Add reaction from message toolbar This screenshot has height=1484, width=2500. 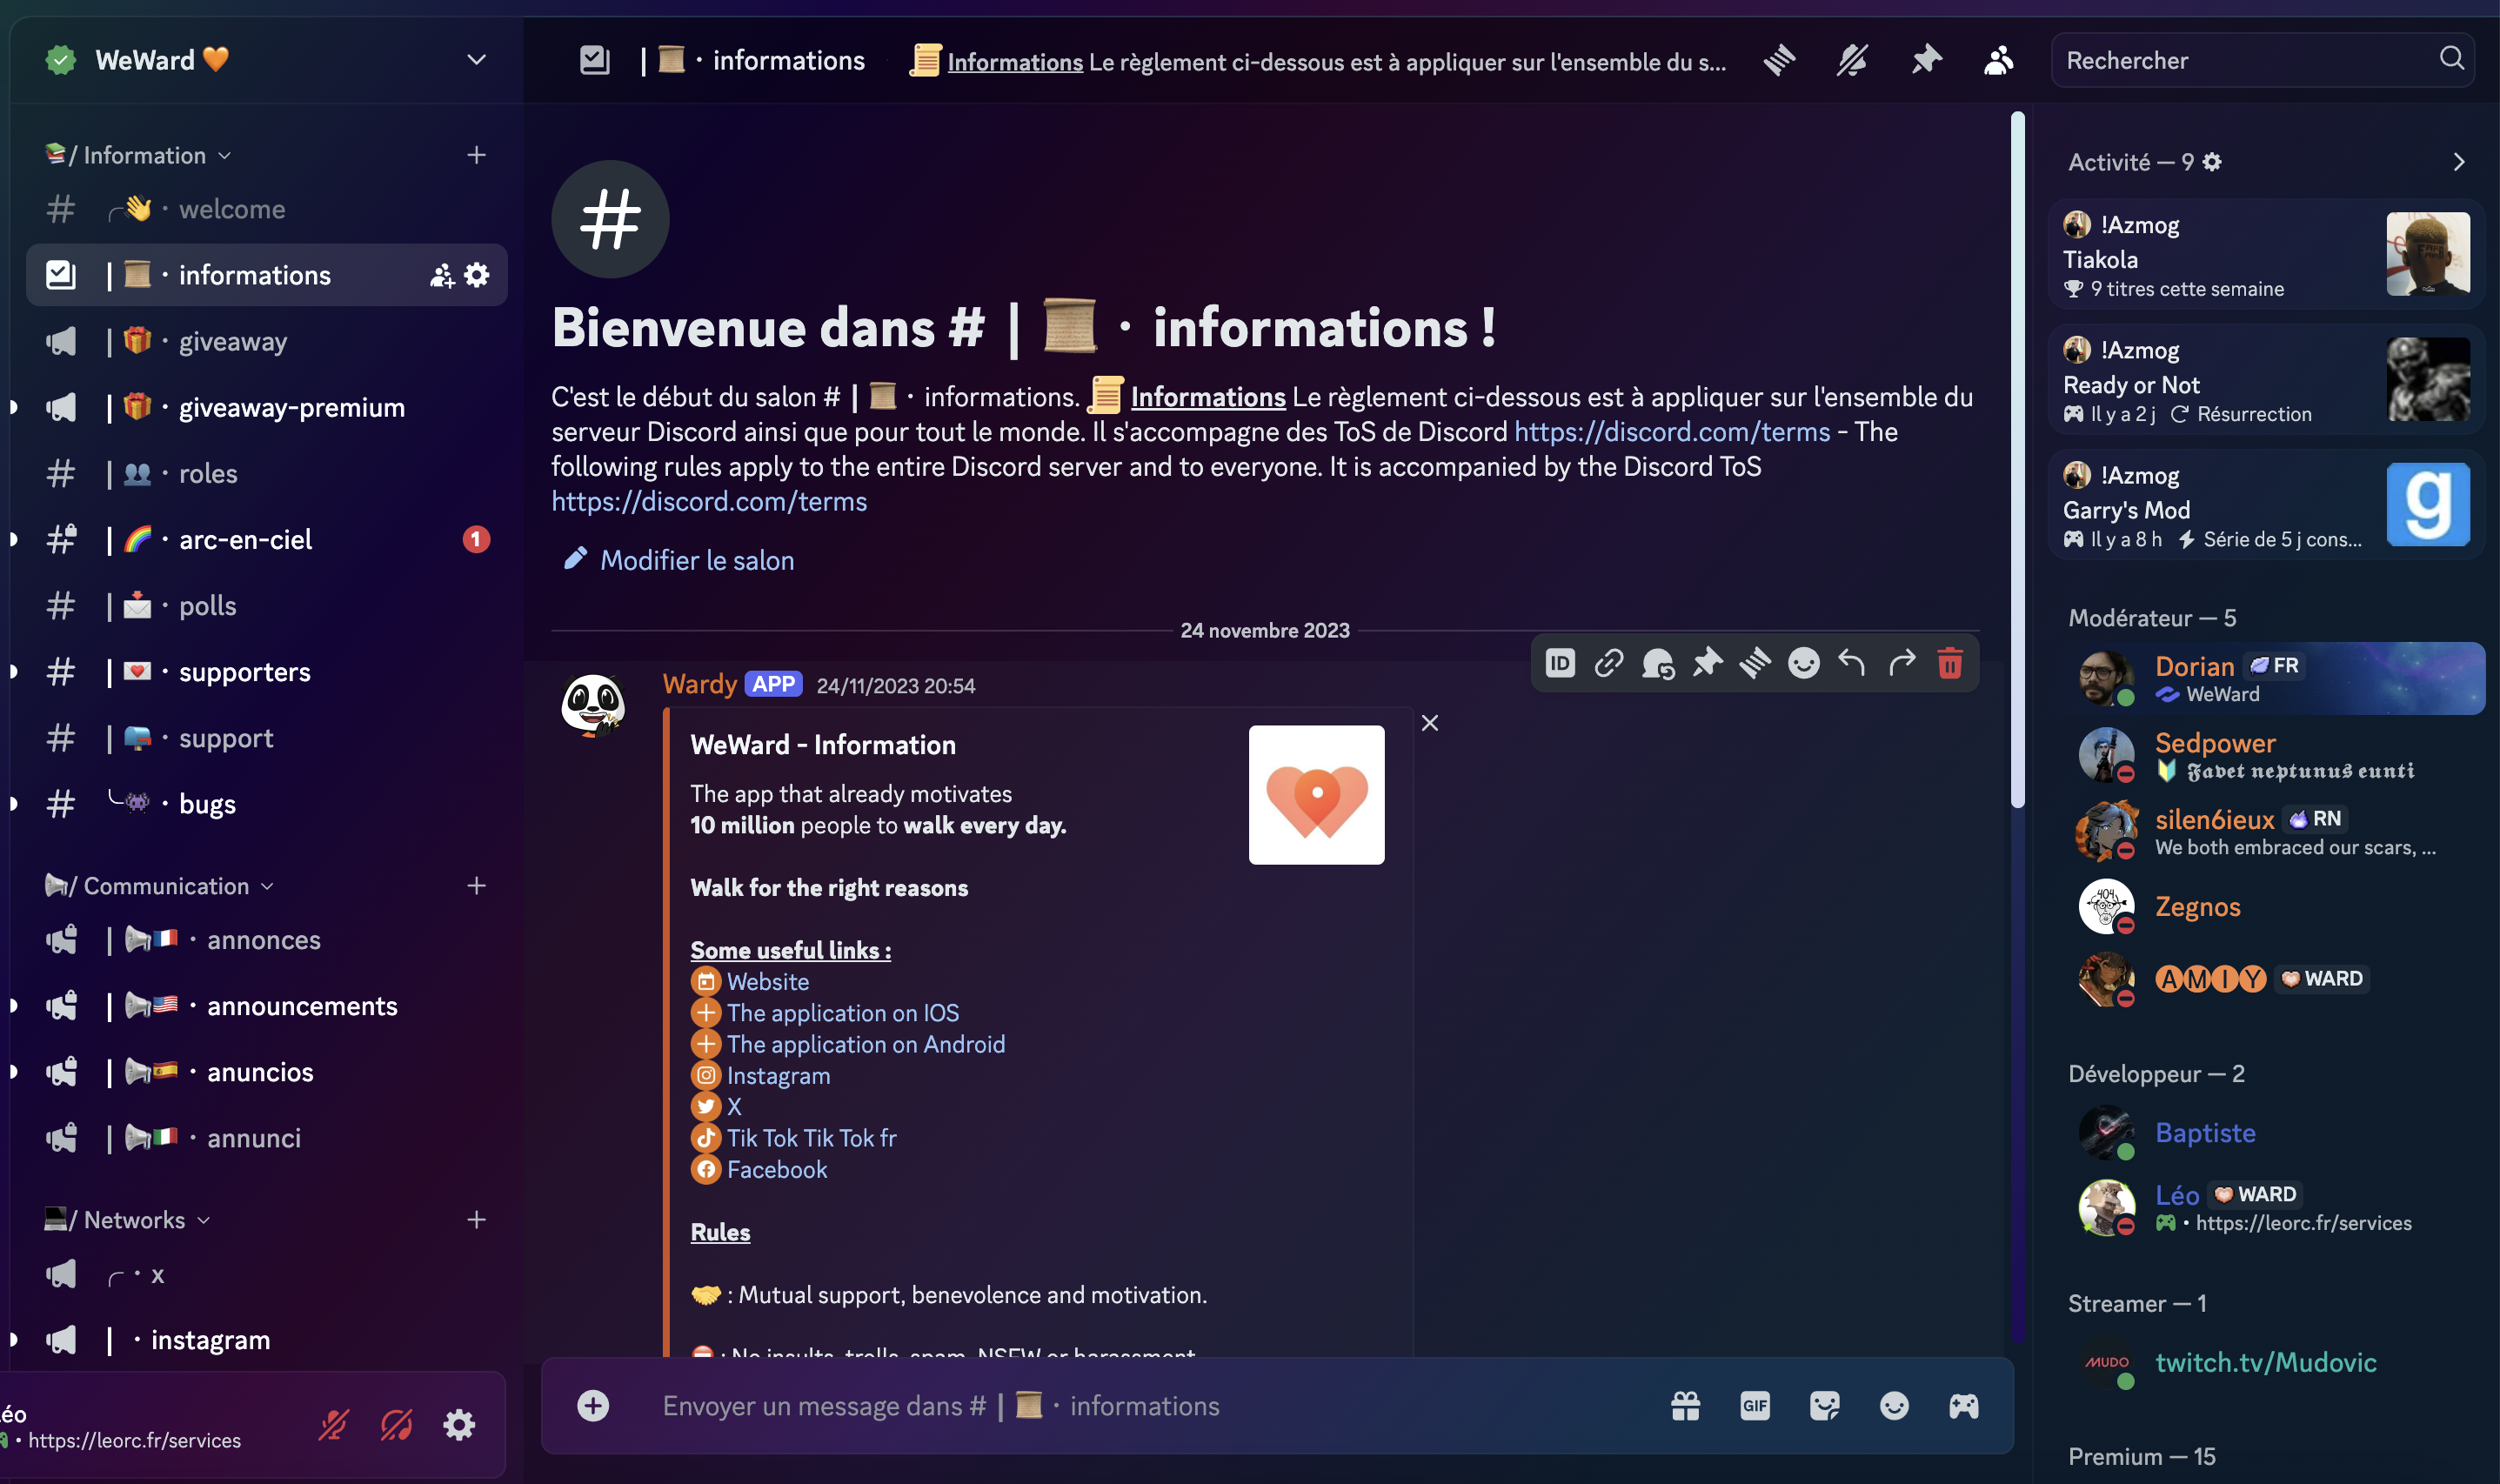tap(1803, 663)
